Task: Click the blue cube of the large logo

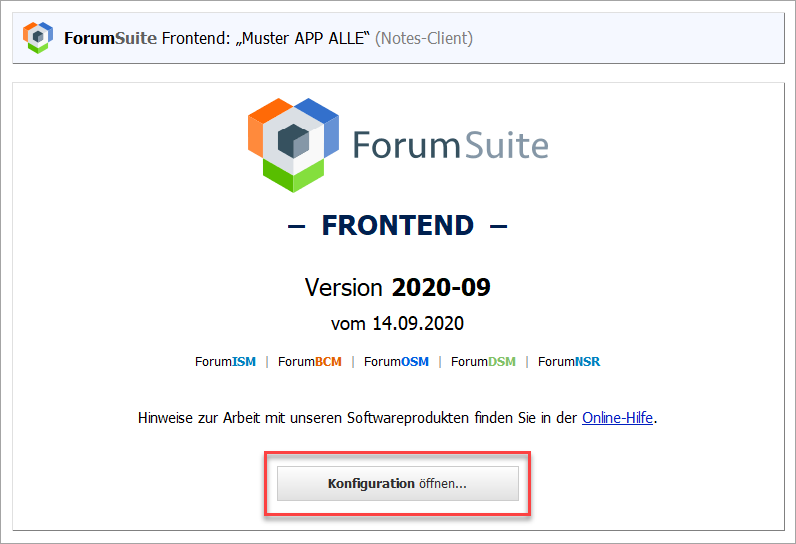Action: pyautogui.click(x=320, y=127)
